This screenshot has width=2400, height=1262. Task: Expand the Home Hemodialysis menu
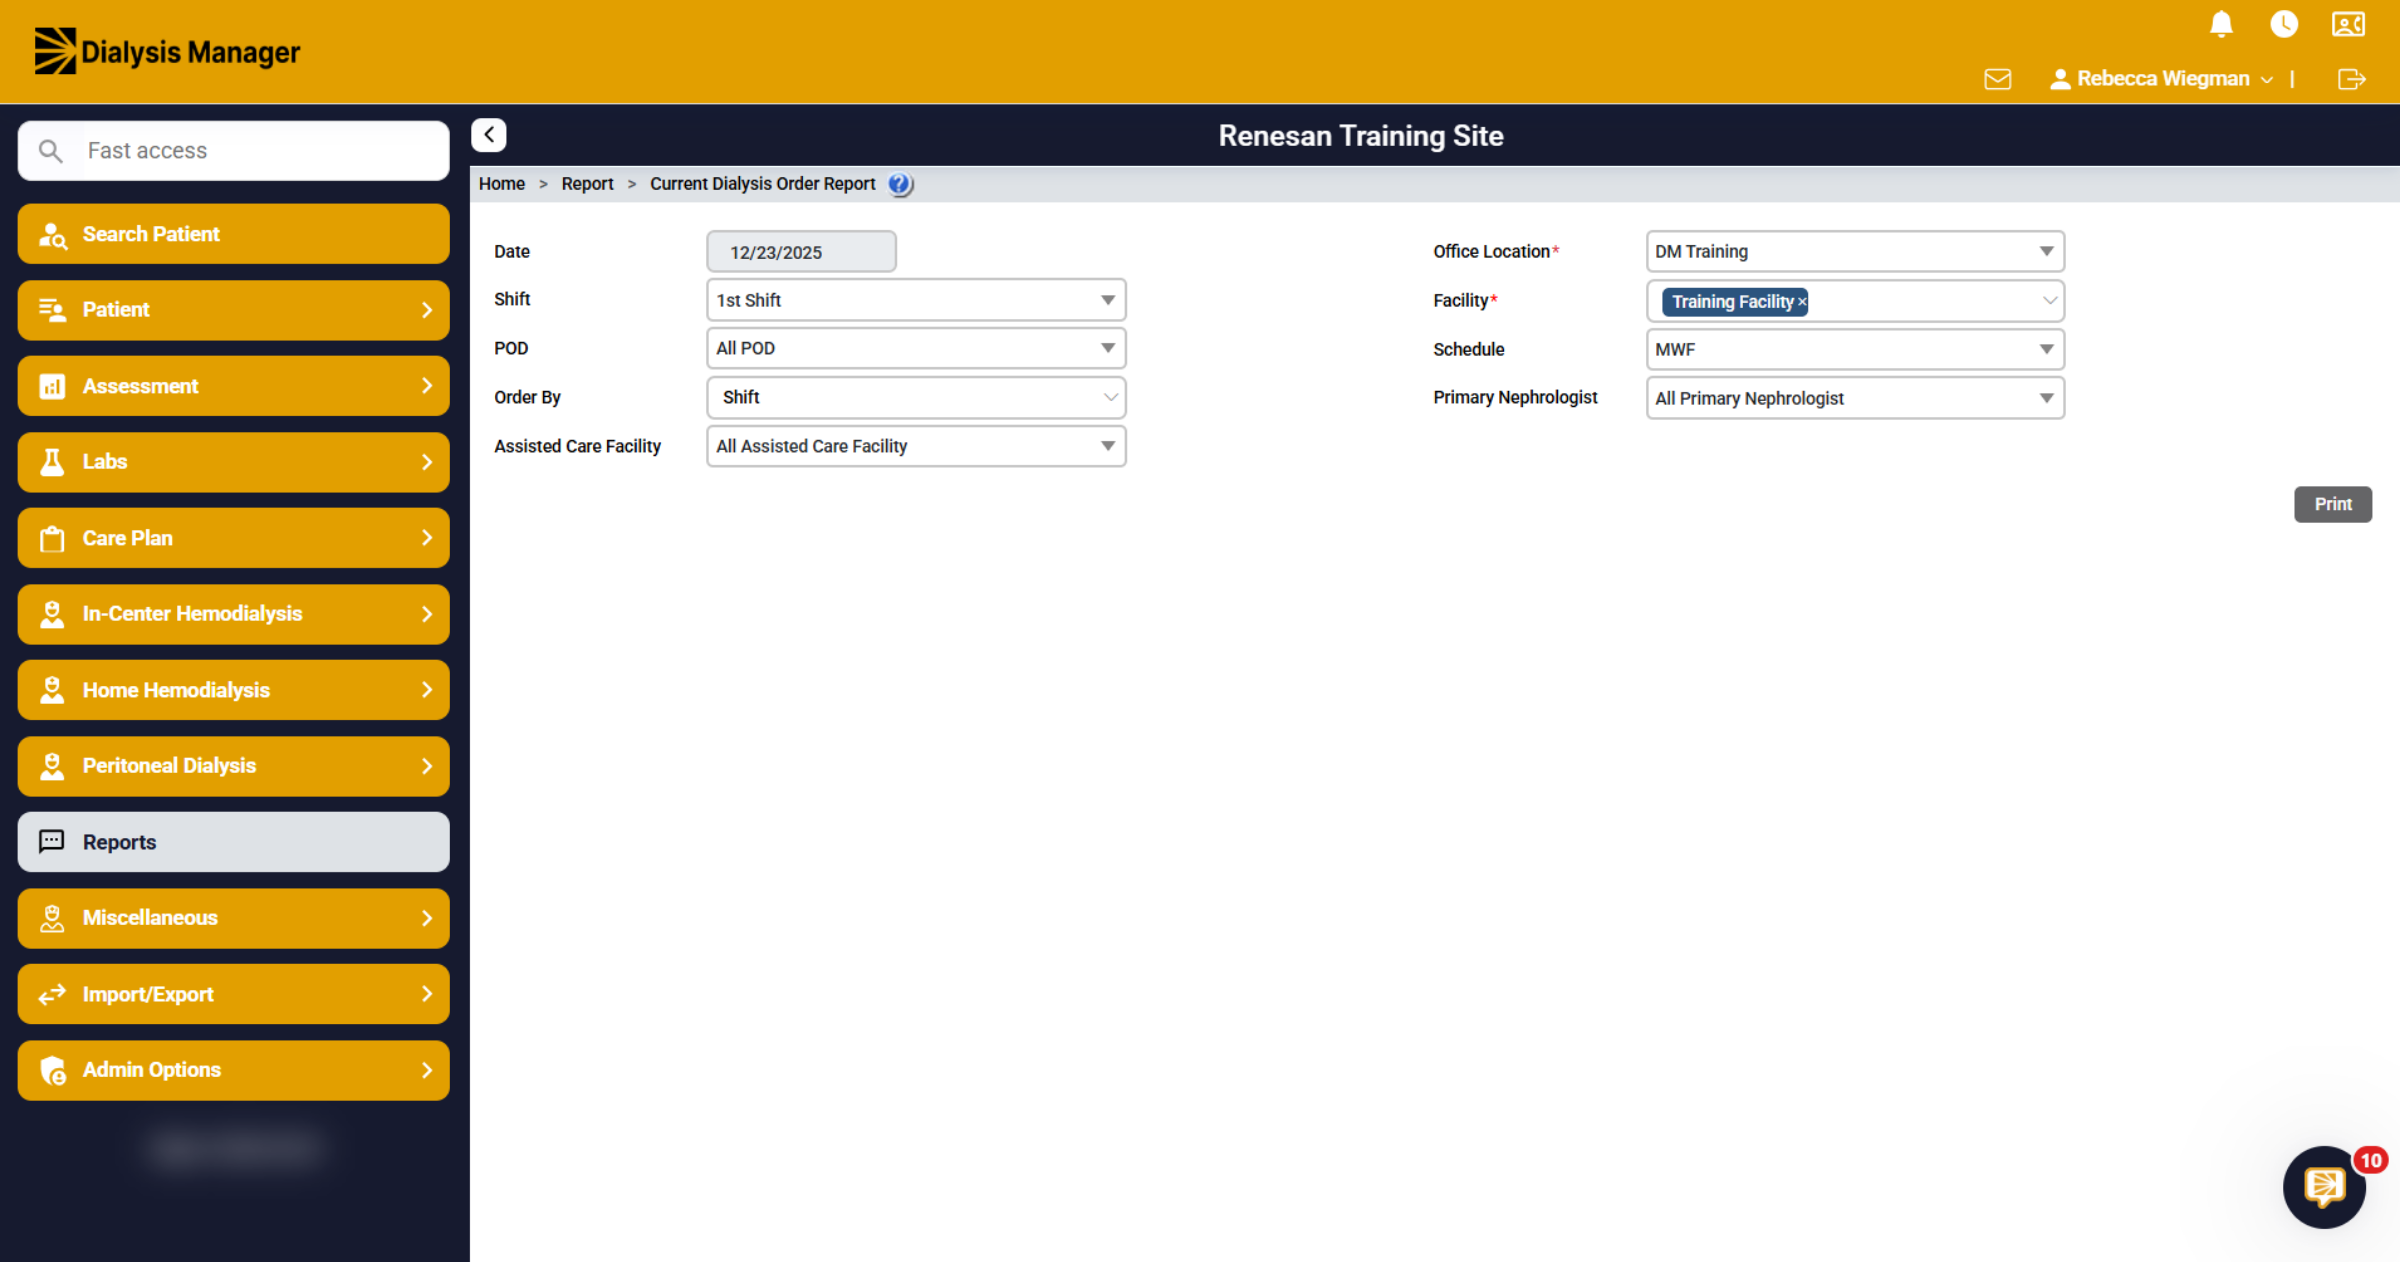(x=233, y=690)
